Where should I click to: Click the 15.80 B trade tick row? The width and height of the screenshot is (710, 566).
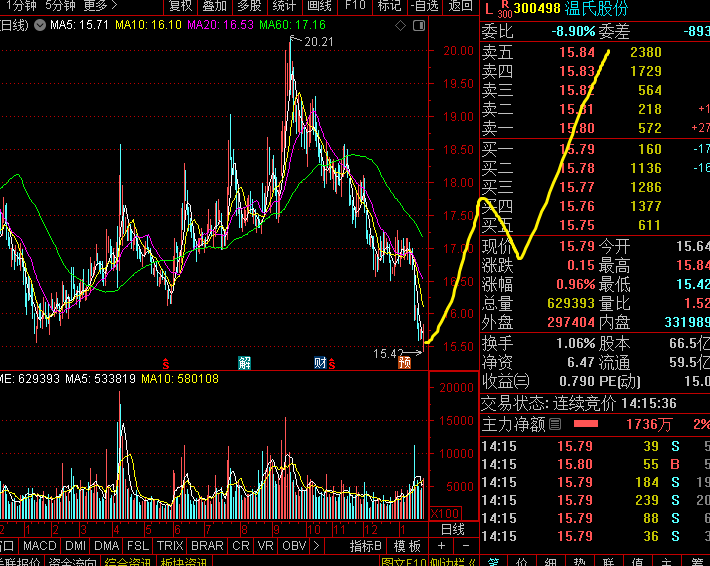click(x=595, y=464)
